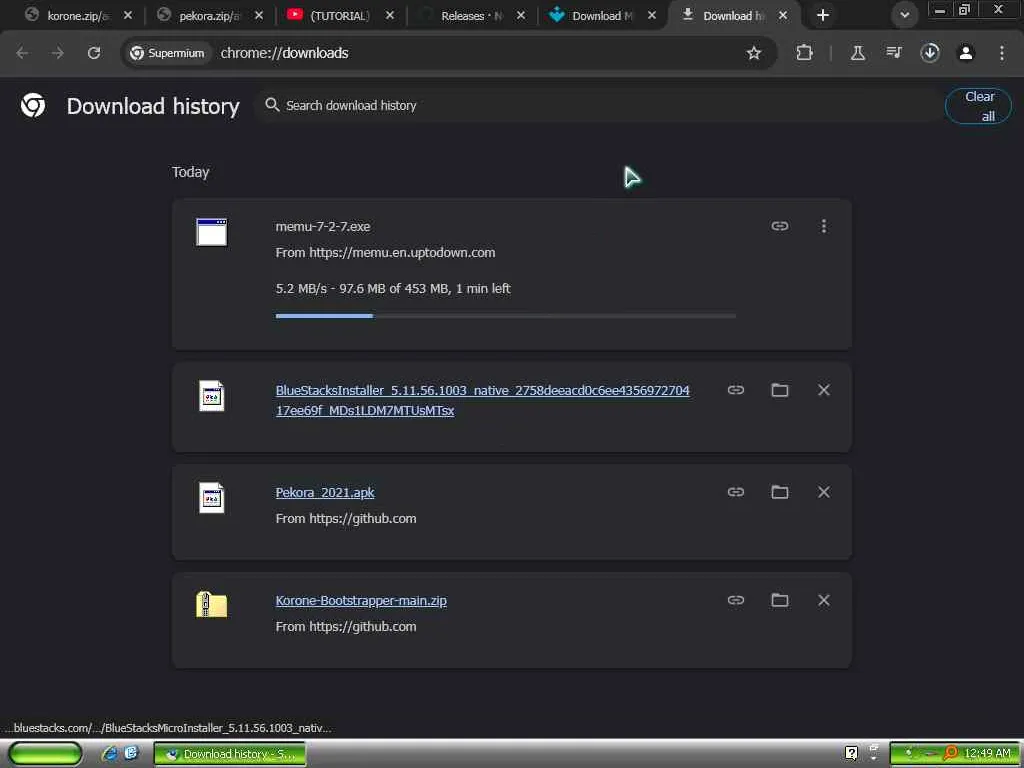
Task: Close the pekora.zip tab
Action: tap(259, 15)
